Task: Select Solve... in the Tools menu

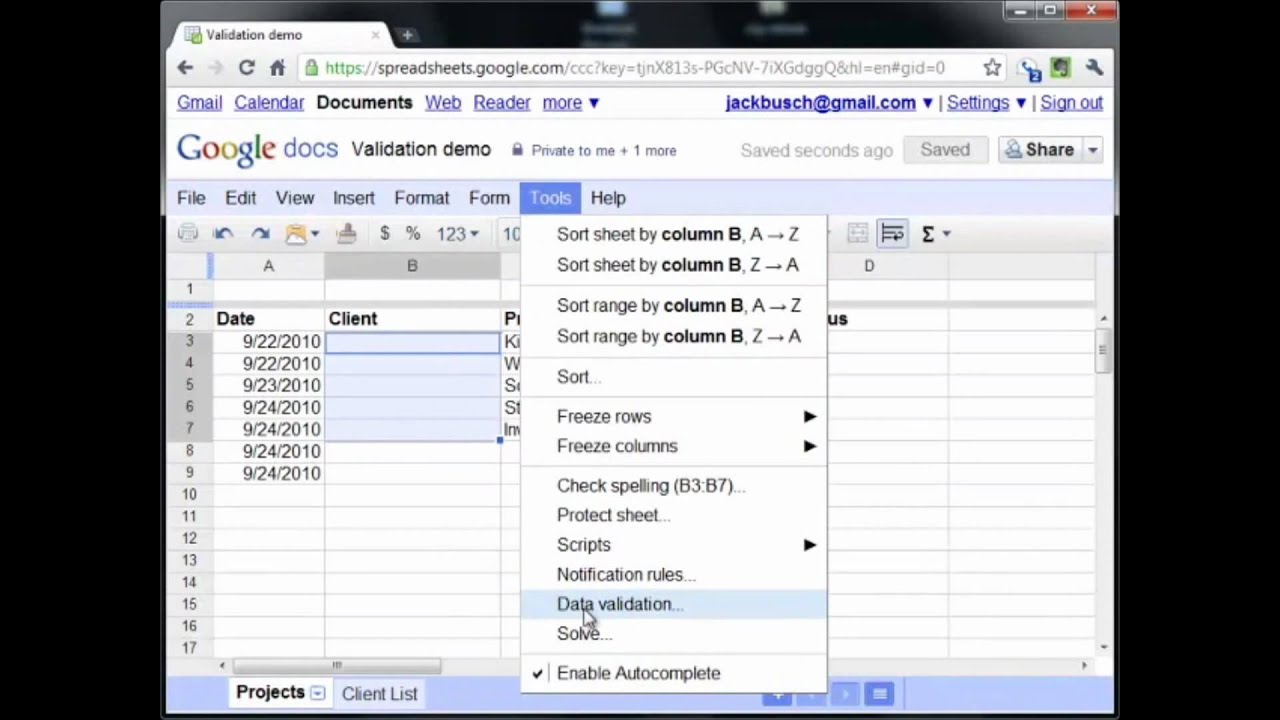Action: click(x=675, y=633)
